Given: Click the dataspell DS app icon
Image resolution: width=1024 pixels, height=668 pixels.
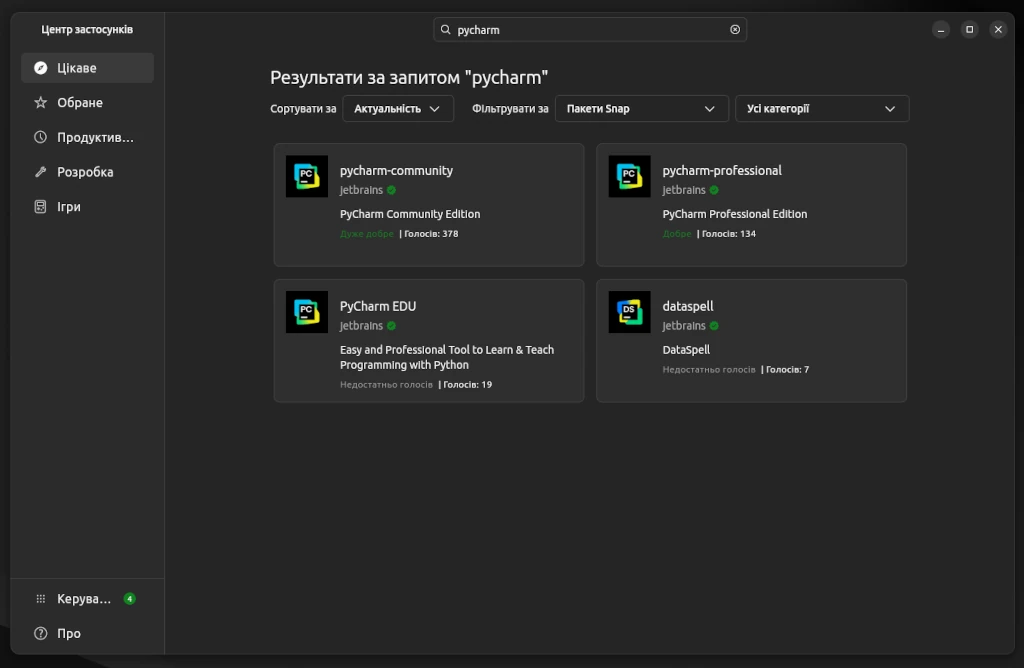Looking at the screenshot, I should click(629, 312).
